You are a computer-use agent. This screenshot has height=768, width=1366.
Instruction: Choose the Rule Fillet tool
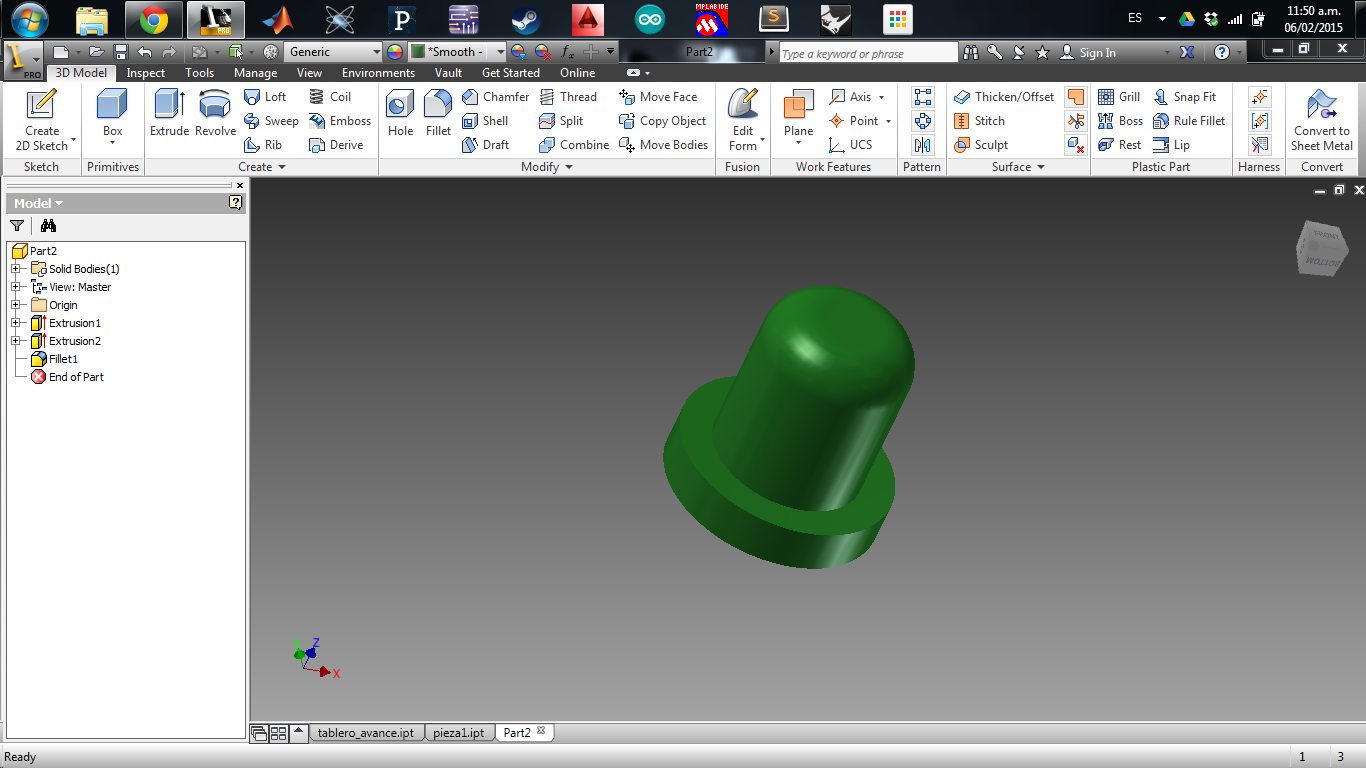(x=1189, y=121)
